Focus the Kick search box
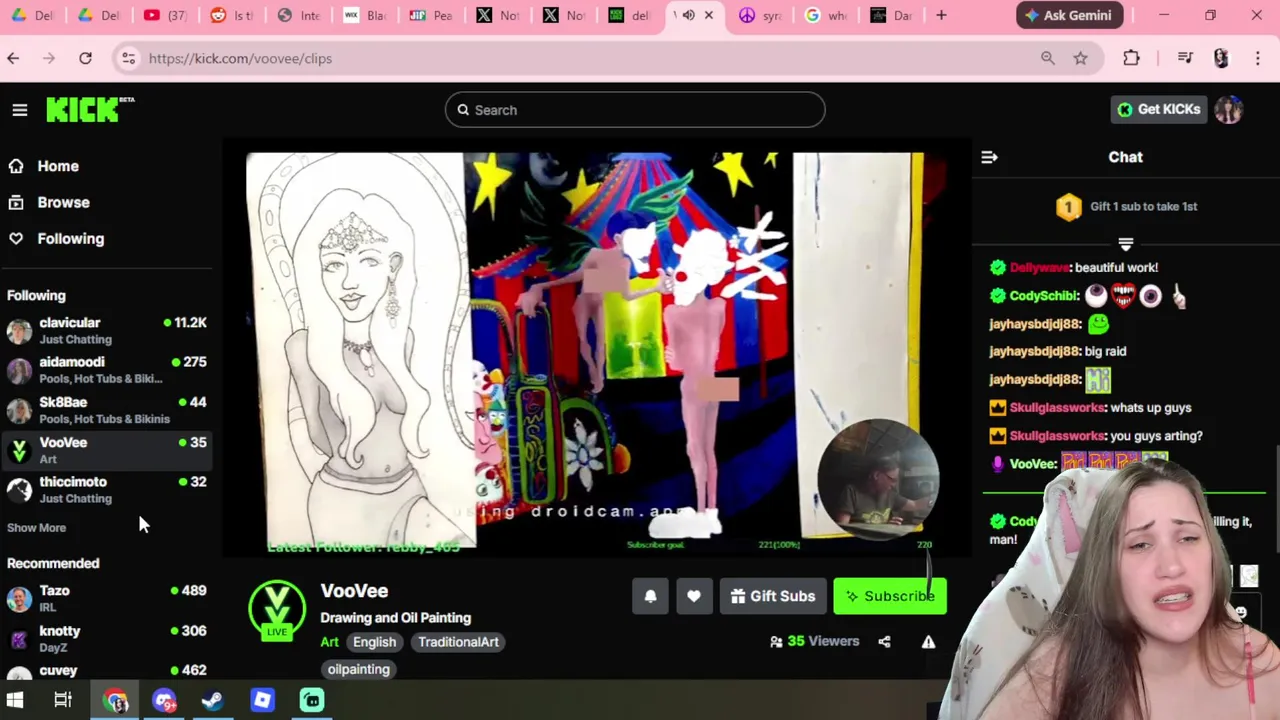This screenshot has width=1280, height=720. [x=635, y=110]
